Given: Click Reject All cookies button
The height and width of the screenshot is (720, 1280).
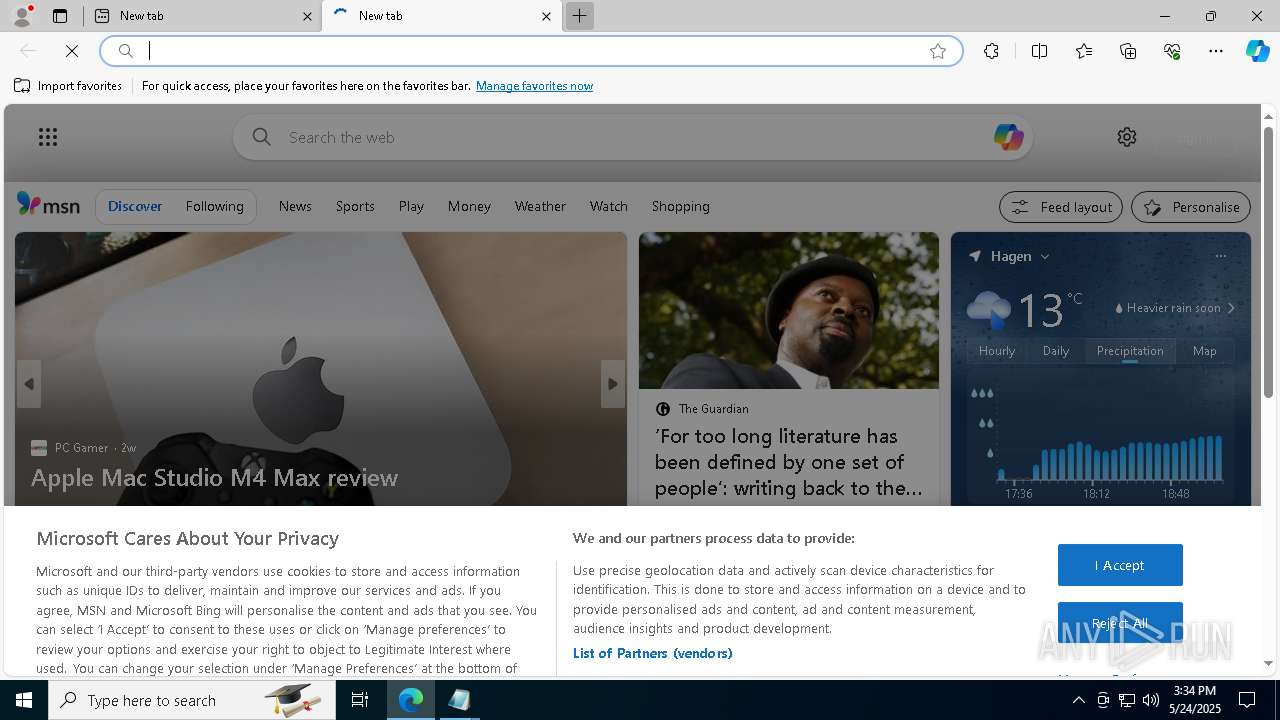Looking at the screenshot, I should tap(1120, 623).
